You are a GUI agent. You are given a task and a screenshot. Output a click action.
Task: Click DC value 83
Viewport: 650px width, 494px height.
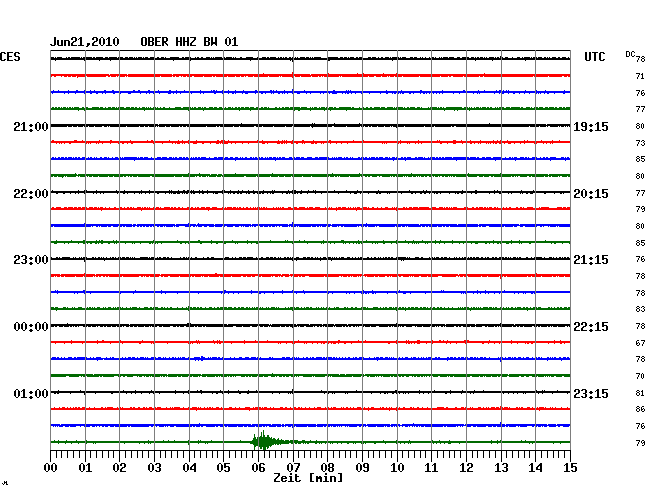640,309
